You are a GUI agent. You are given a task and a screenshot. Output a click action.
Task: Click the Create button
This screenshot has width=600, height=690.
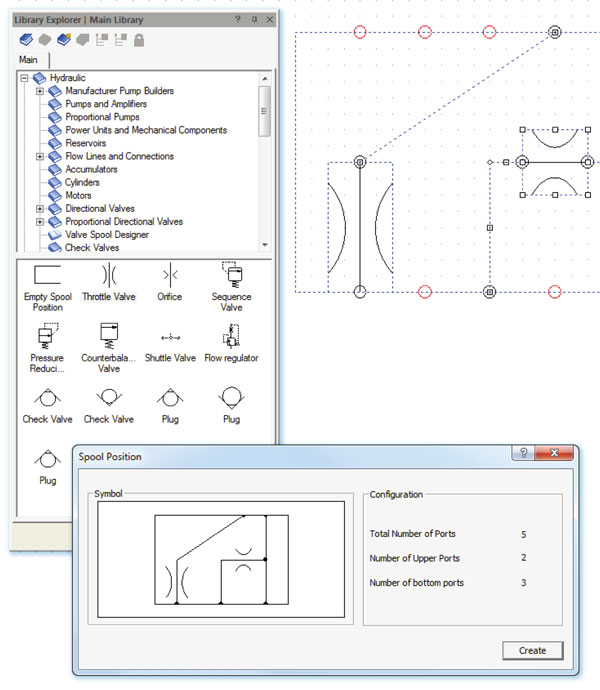(533, 650)
